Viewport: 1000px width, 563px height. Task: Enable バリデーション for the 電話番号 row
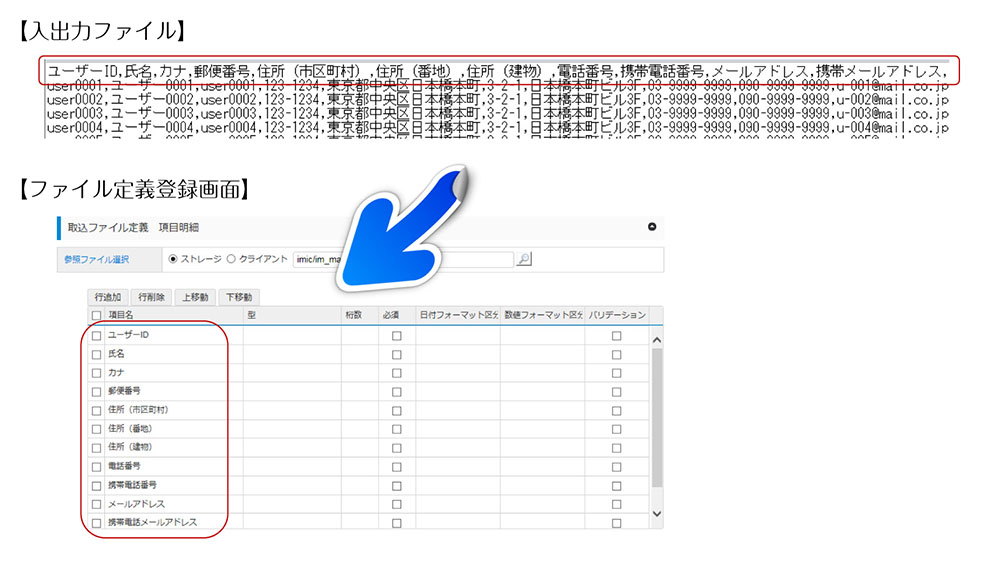coord(616,467)
